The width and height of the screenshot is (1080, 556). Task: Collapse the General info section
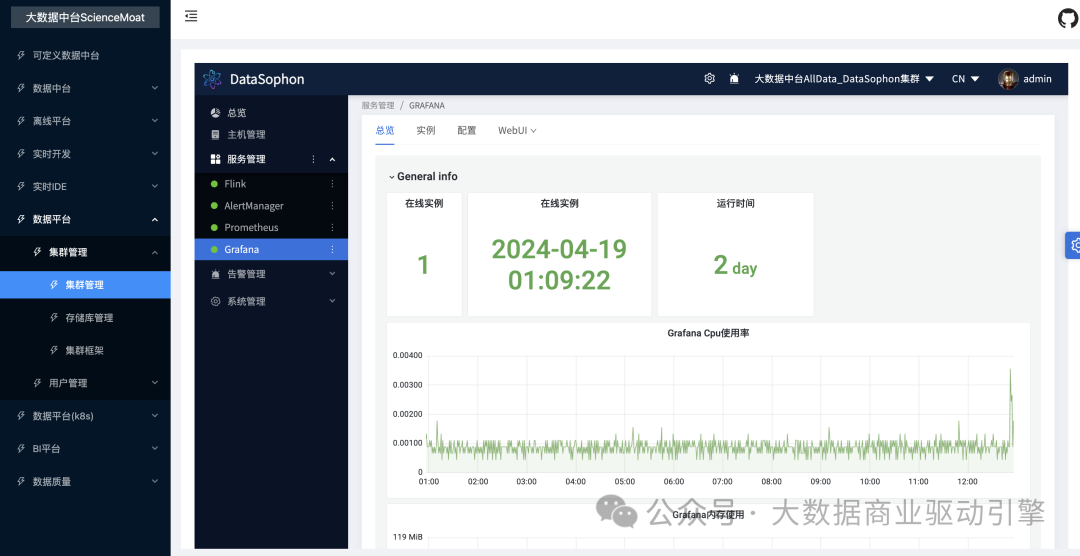pyautogui.click(x=392, y=177)
